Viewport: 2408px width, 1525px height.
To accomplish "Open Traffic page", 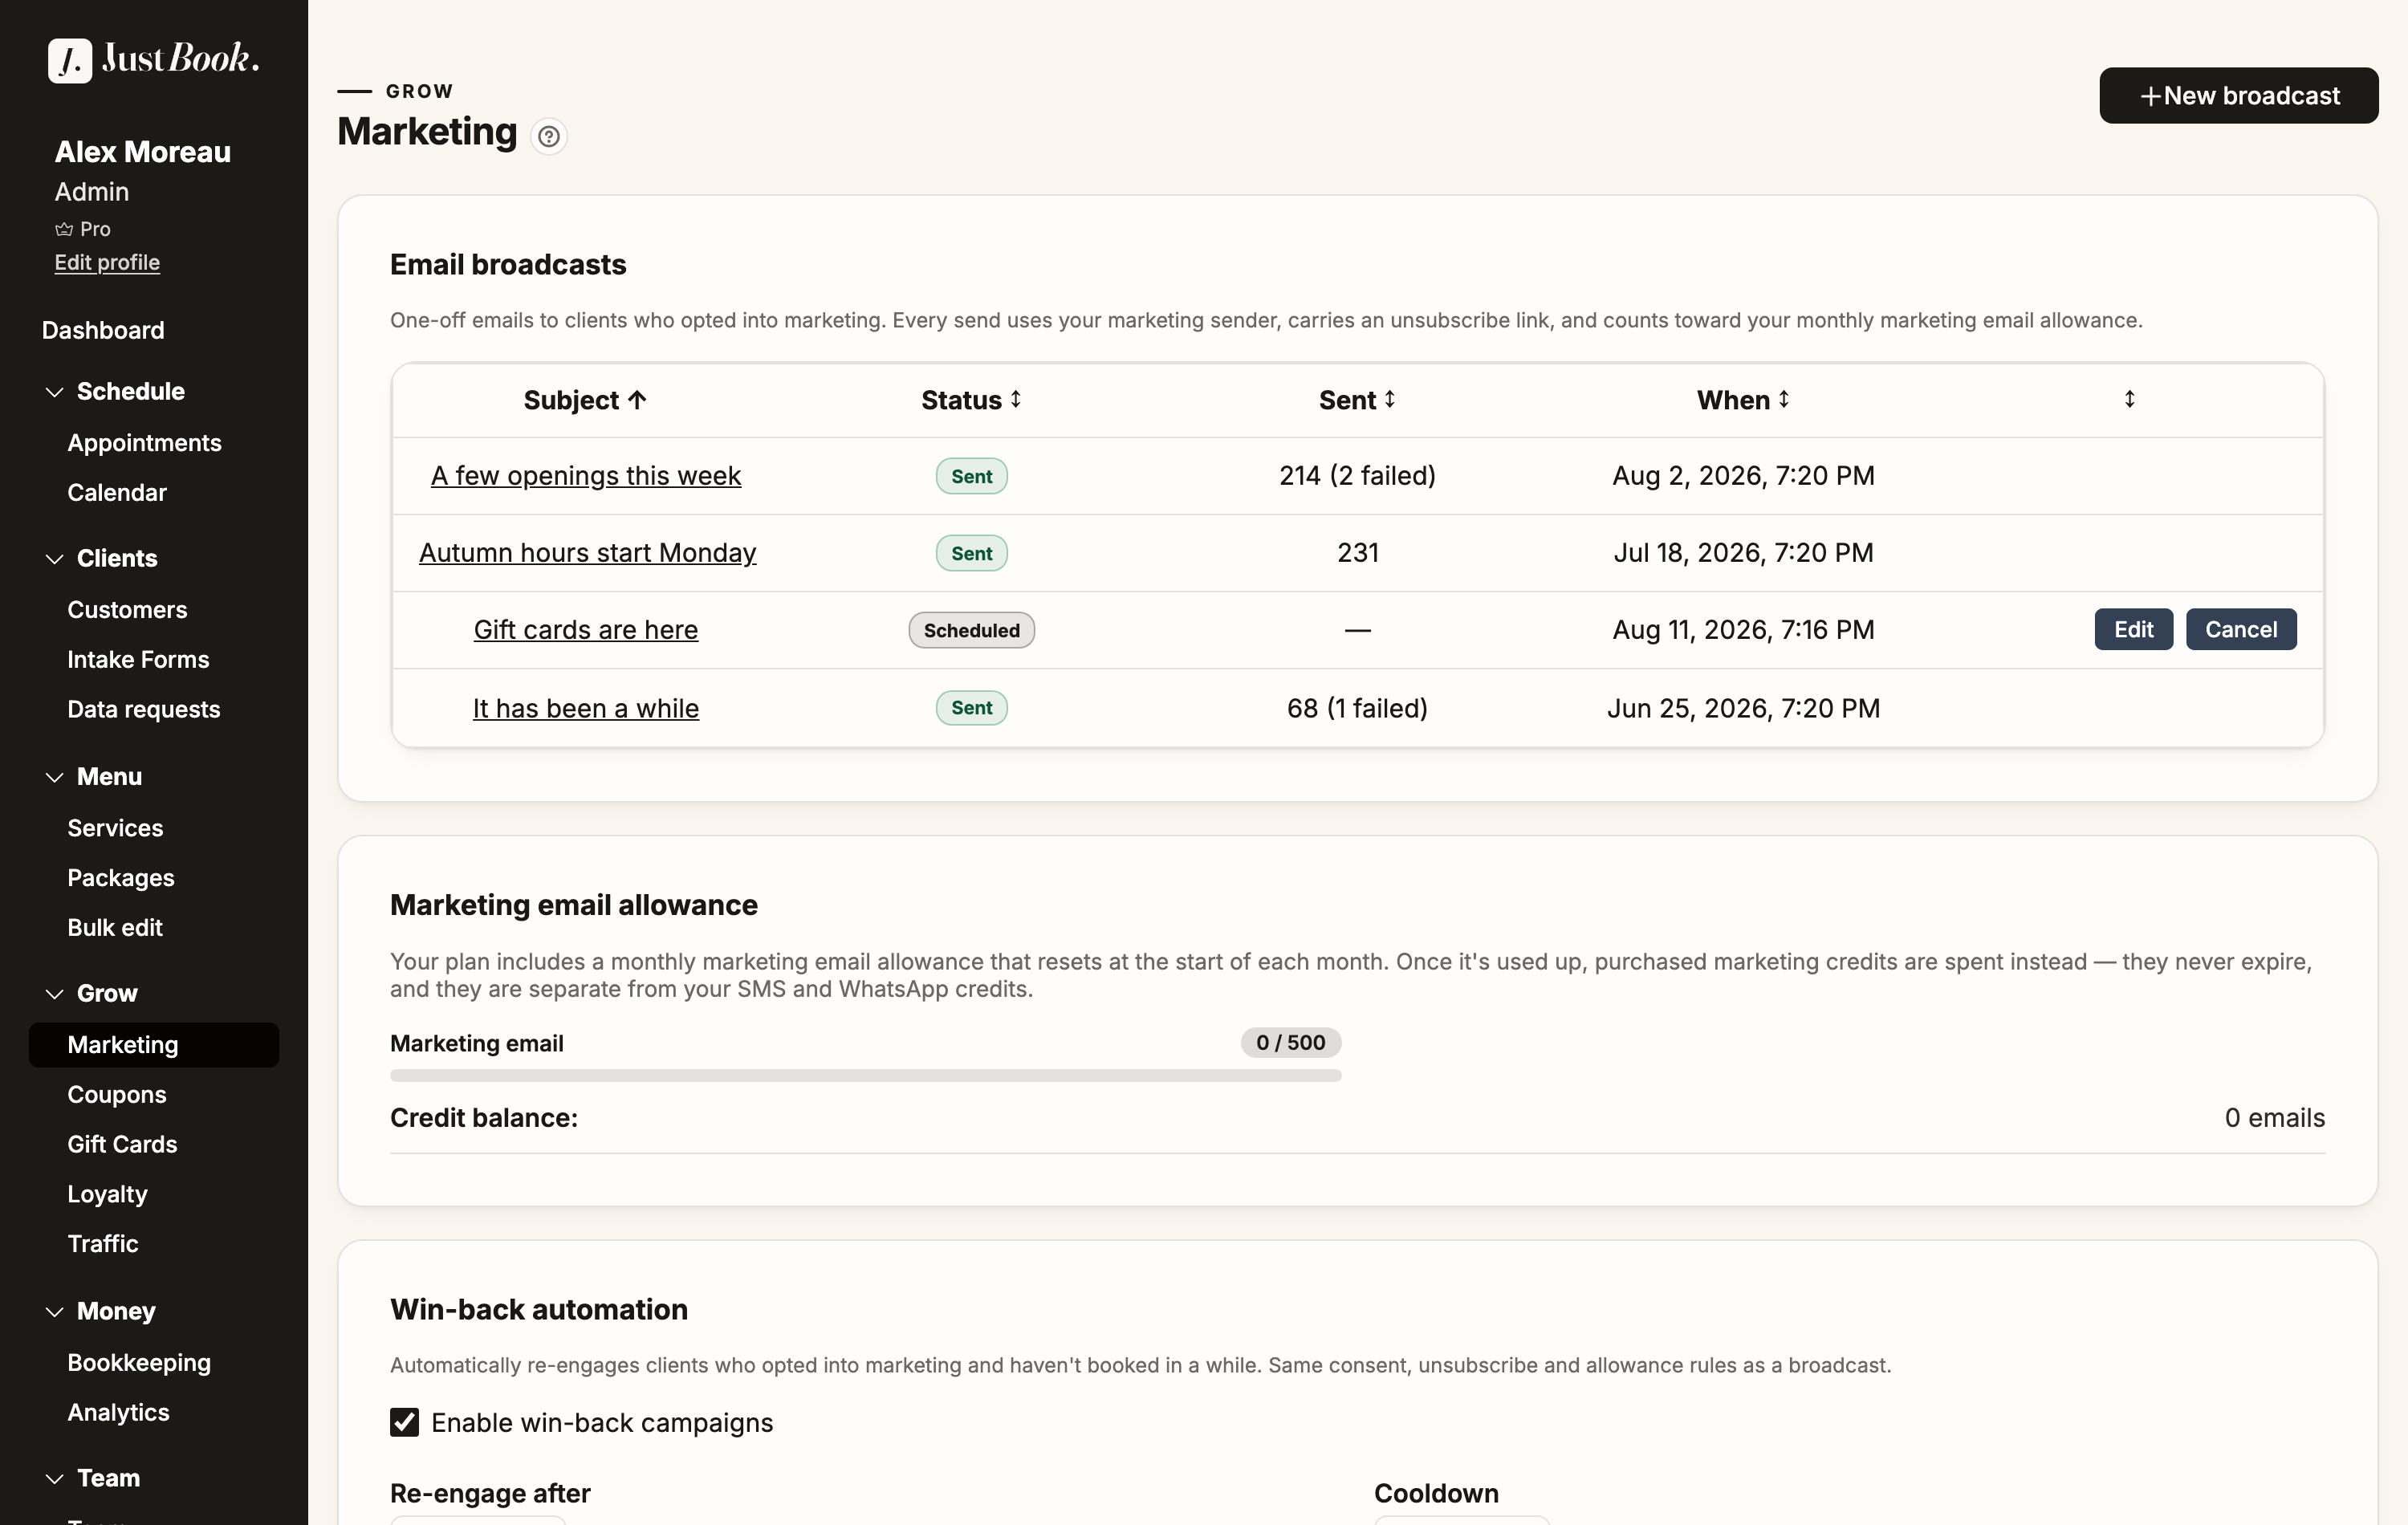I will point(103,1244).
